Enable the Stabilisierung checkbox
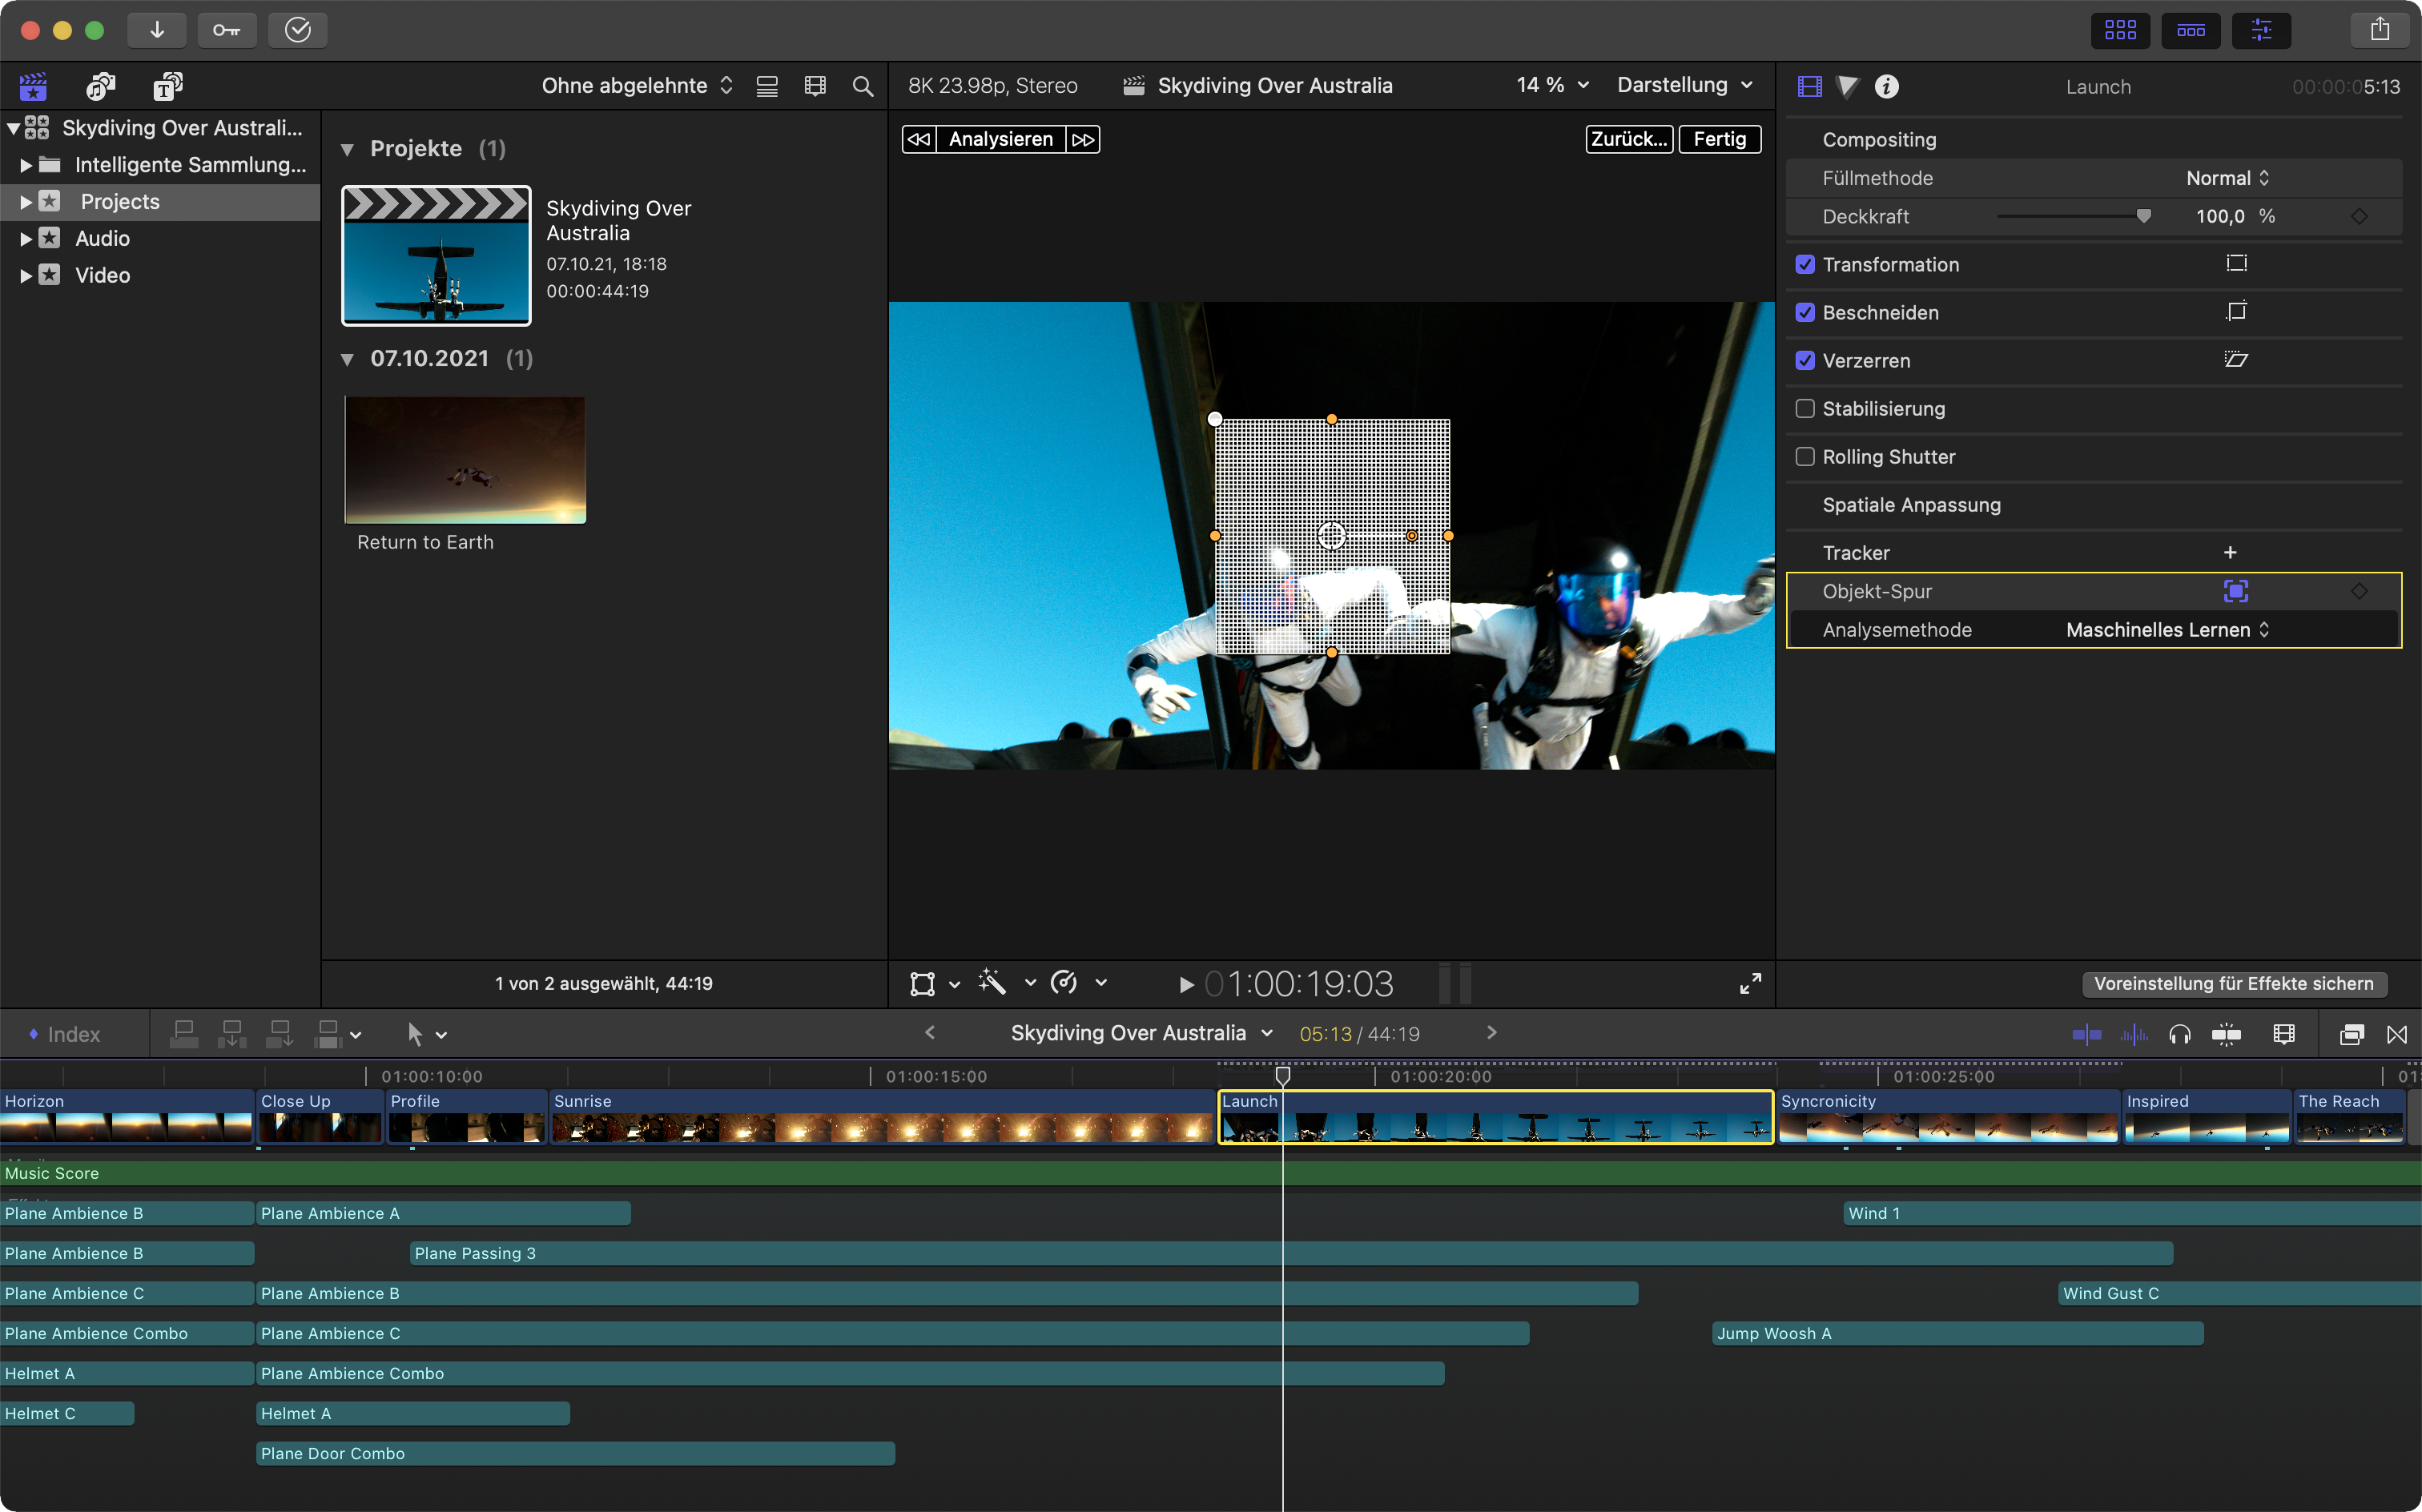The image size is (2422, 1512). pyautogui.click(x=1805, y=408)
